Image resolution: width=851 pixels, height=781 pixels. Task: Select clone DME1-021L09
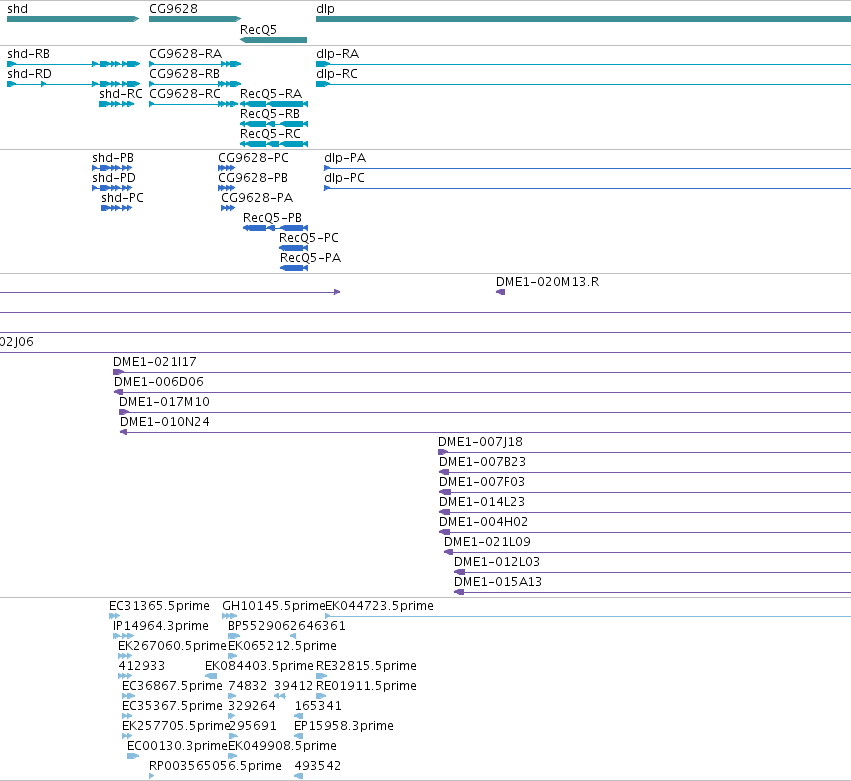[487, 543]
